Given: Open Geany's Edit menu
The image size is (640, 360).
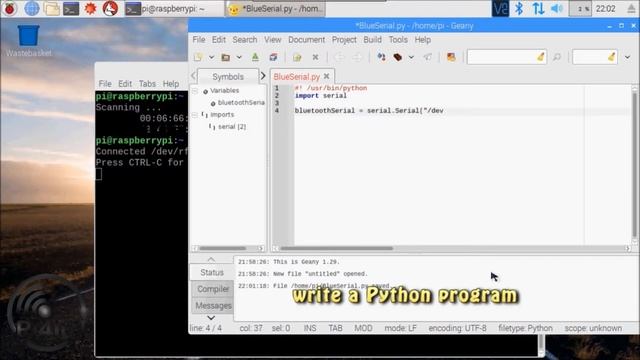Looking at the screenshot, I should pos(218,40).
